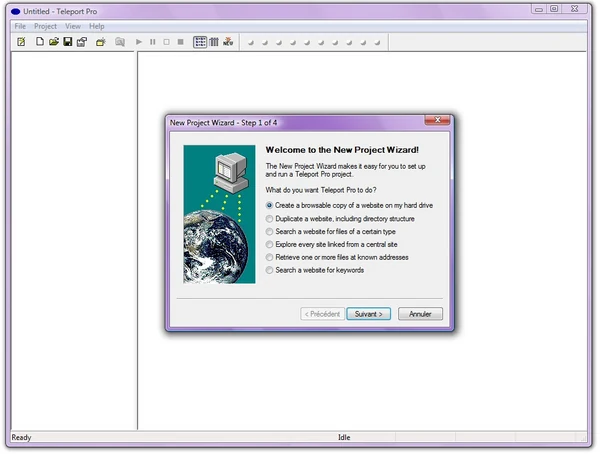Launch the New Project Wizard toolbar icon
This screenshot has width=600, height=454.
click(x=21, y=42)
